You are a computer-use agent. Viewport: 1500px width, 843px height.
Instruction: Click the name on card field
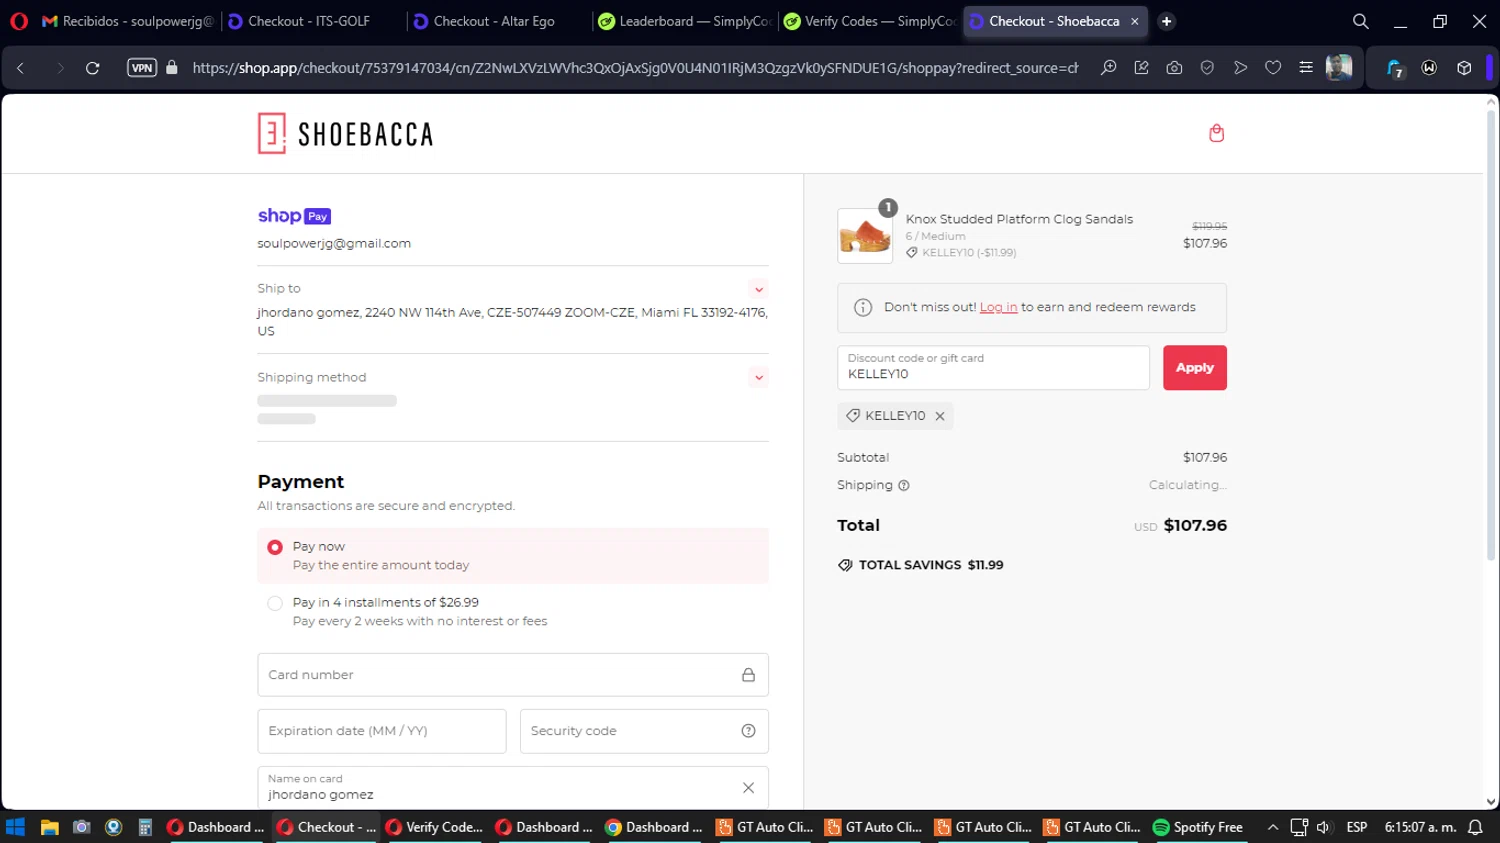tap(513, 788)
